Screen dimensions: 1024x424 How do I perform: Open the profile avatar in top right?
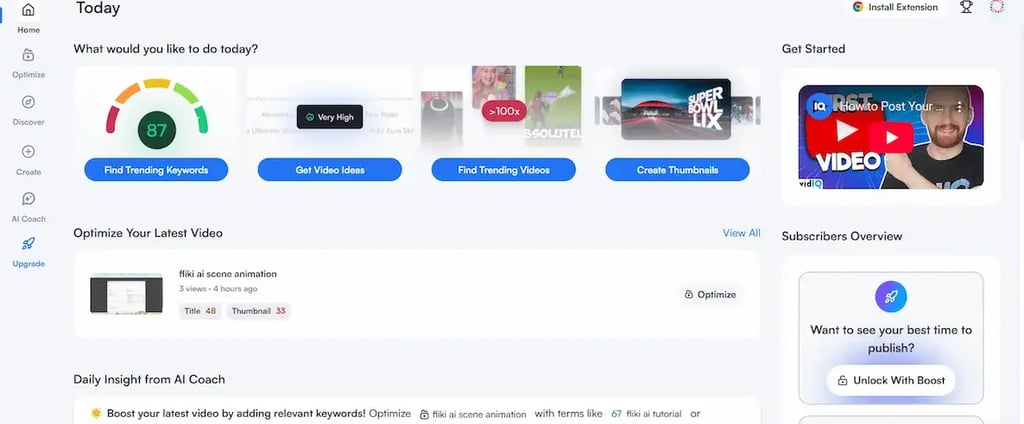coord(997,7)
